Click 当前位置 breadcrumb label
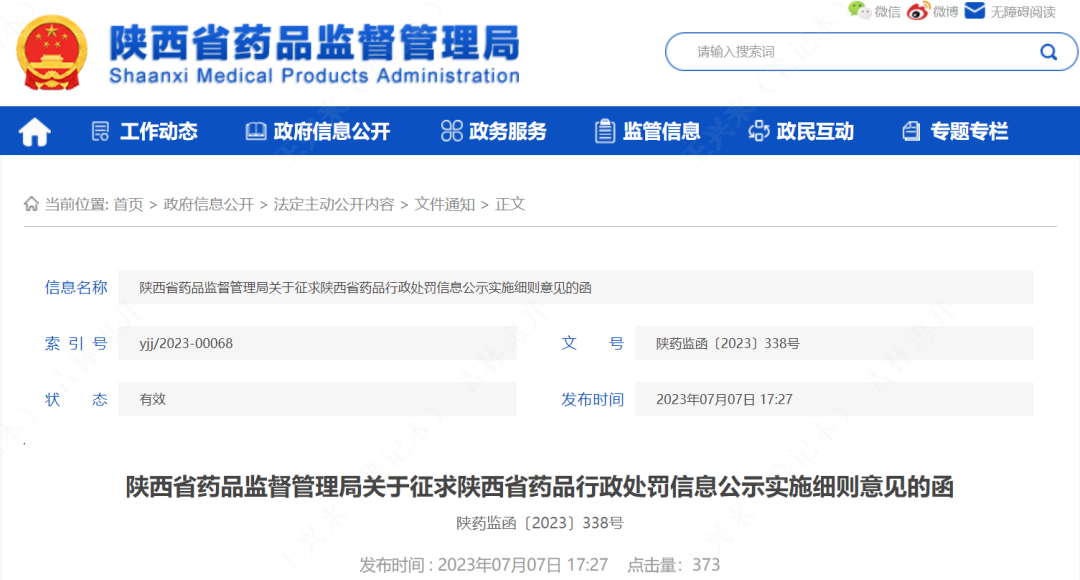1080x580 pixels. click(x=76, y=205)
